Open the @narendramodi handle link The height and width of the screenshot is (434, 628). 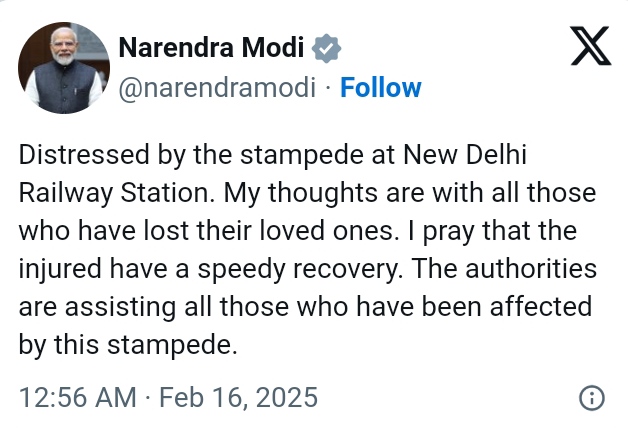pyautogui.click(x=218, y=88)
